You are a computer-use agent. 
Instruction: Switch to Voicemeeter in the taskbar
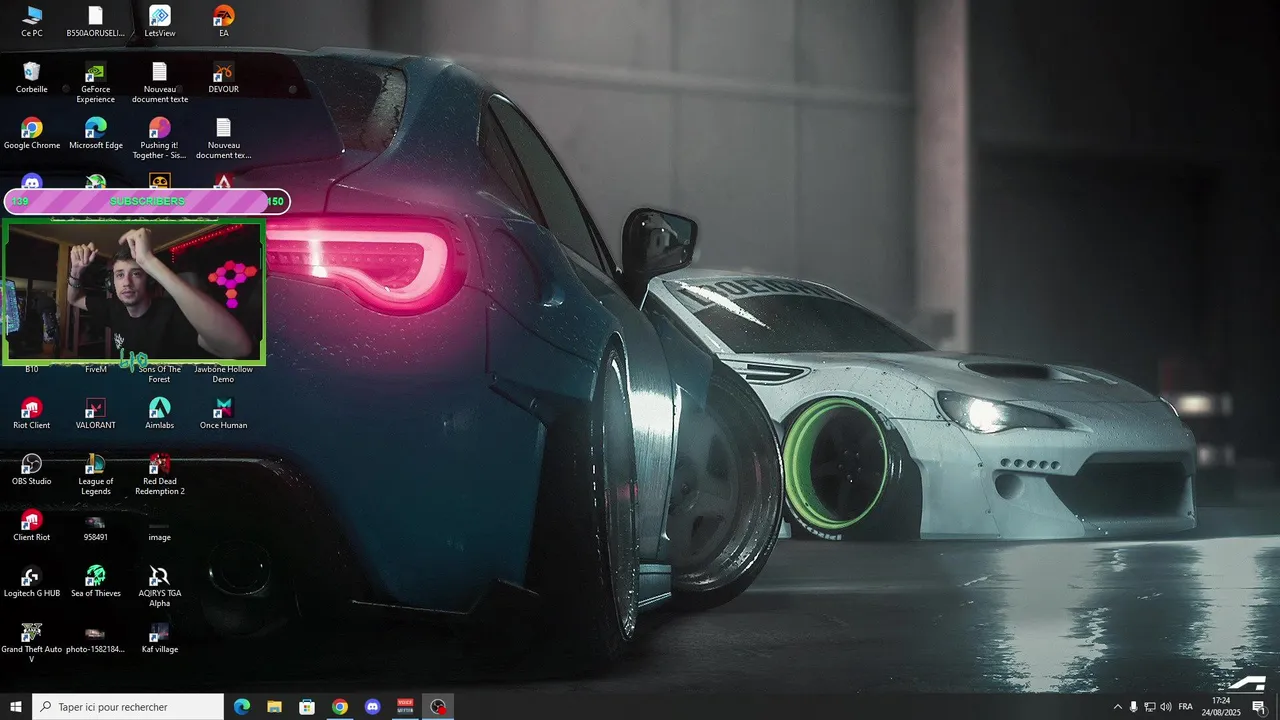point(406,707)
